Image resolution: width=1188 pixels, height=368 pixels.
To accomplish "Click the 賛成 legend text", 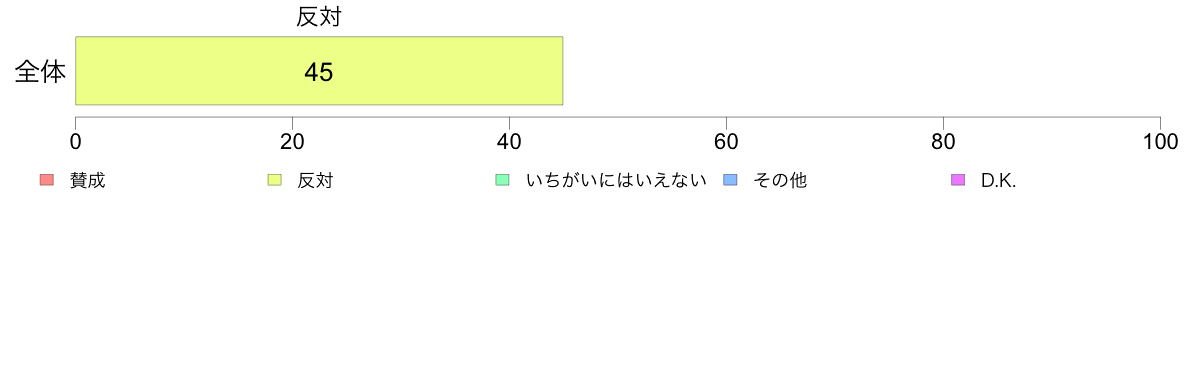I will tap(87, 181).
